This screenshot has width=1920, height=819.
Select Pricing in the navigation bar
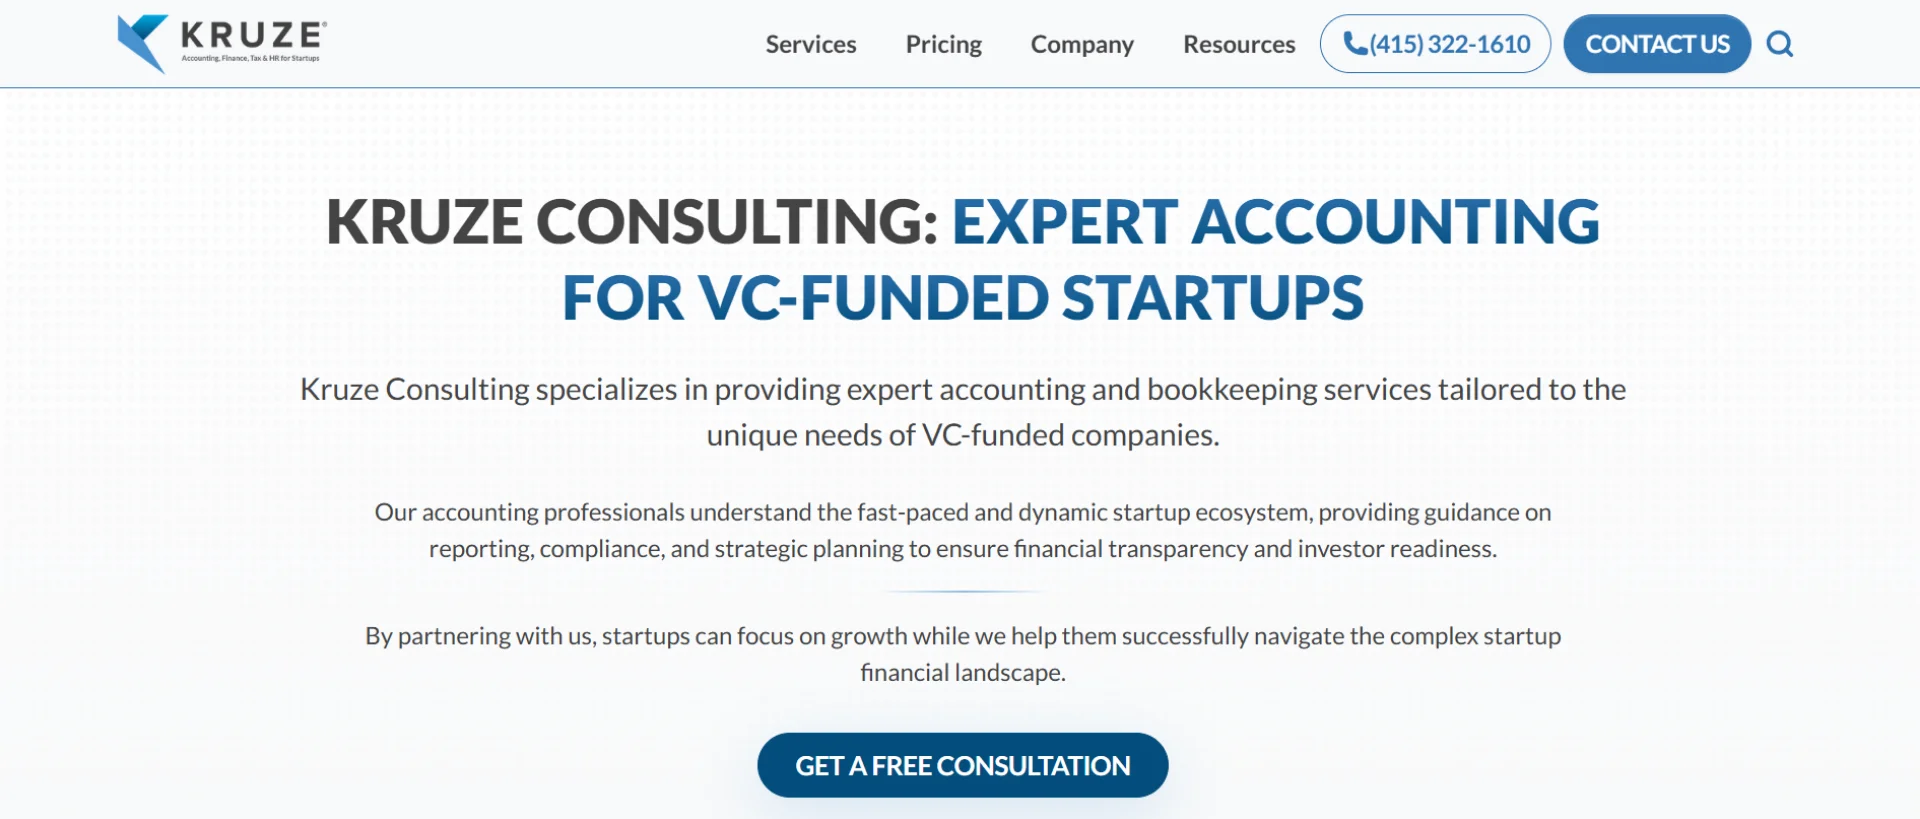[943, 44]
